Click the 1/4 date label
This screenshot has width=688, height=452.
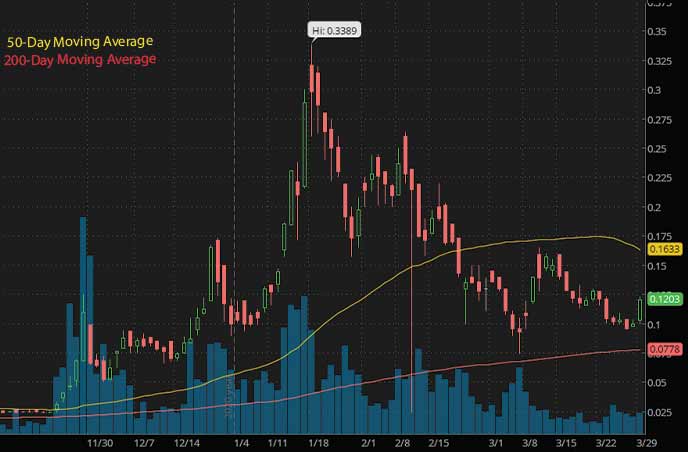pyautogui.click(x=241, y=443)
